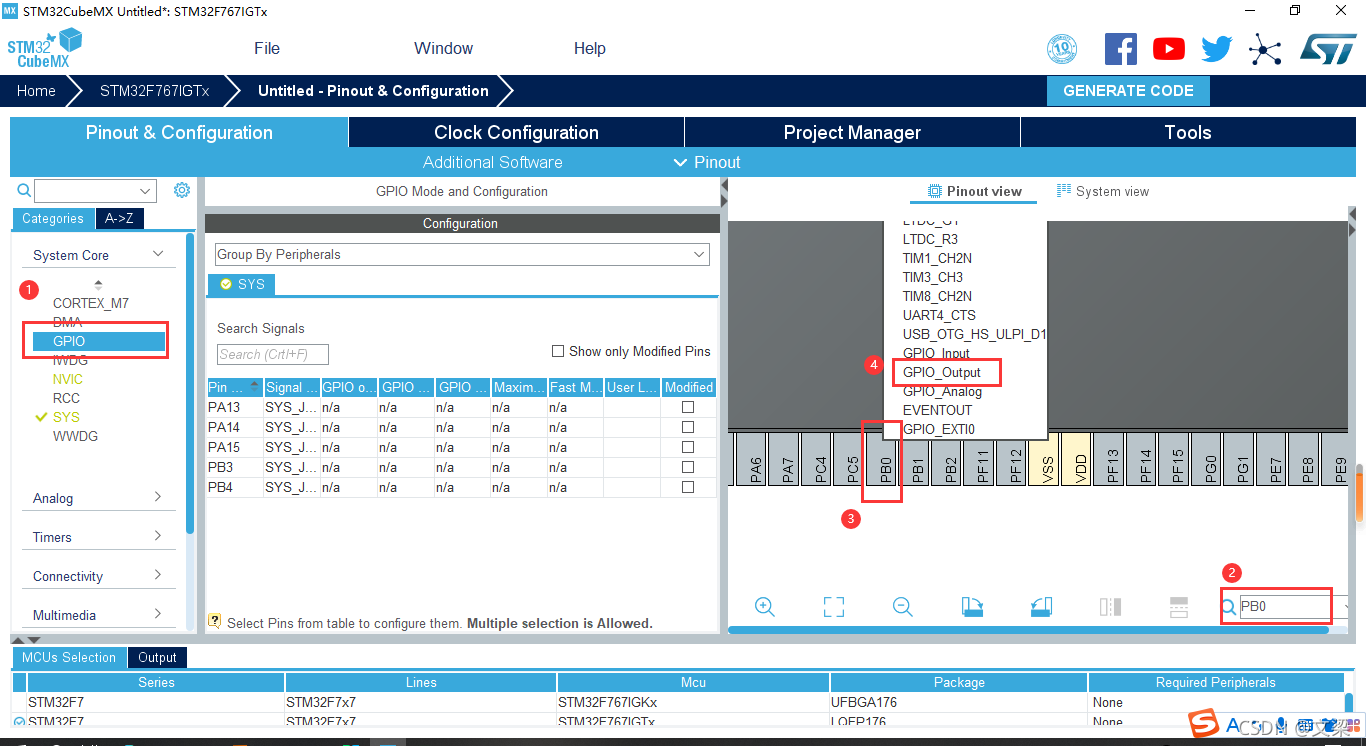This screenshot has height=746, width=1366.
Task: Expand the Pinout dropdown menu
Action: (x=707, y=162)
